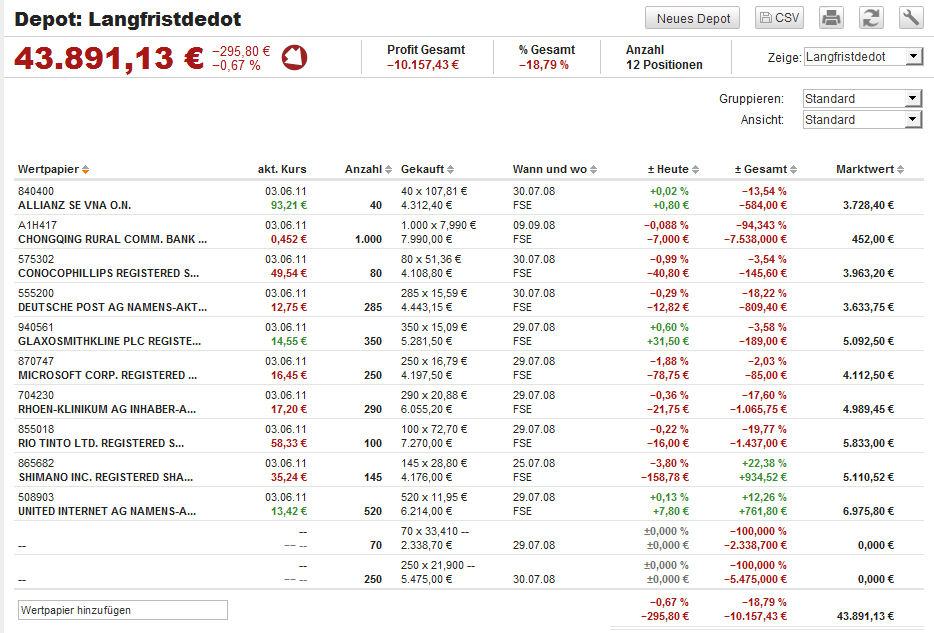Viewport: 934px width, 633px height.
Task: Sort by Gekauft column arrows
Action: click(451, 170)
